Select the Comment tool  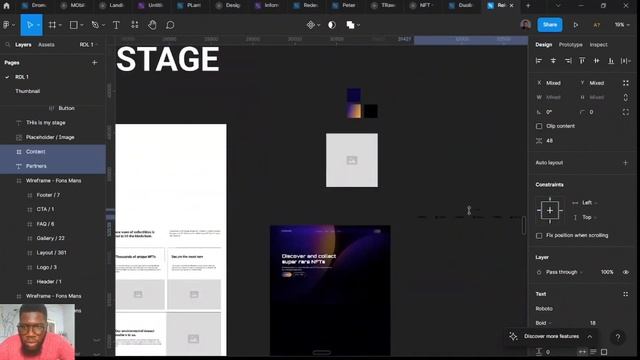[170, 25]
